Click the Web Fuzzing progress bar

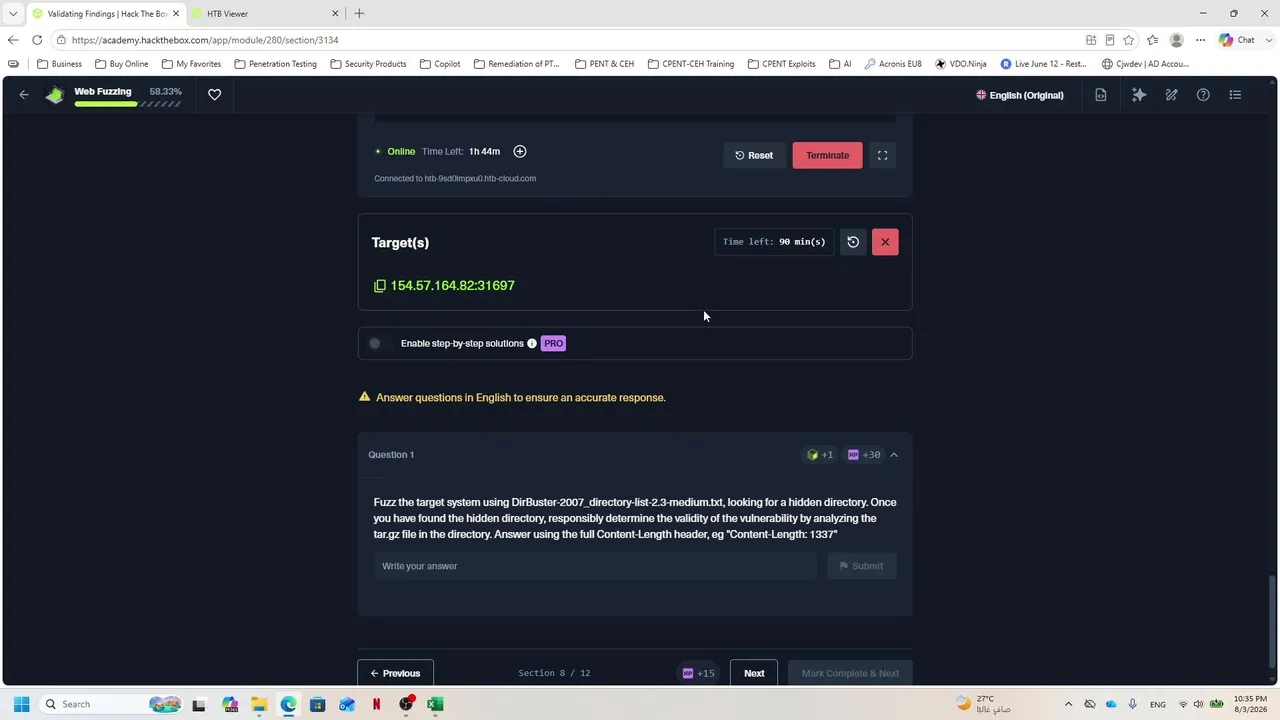(128, 104)
